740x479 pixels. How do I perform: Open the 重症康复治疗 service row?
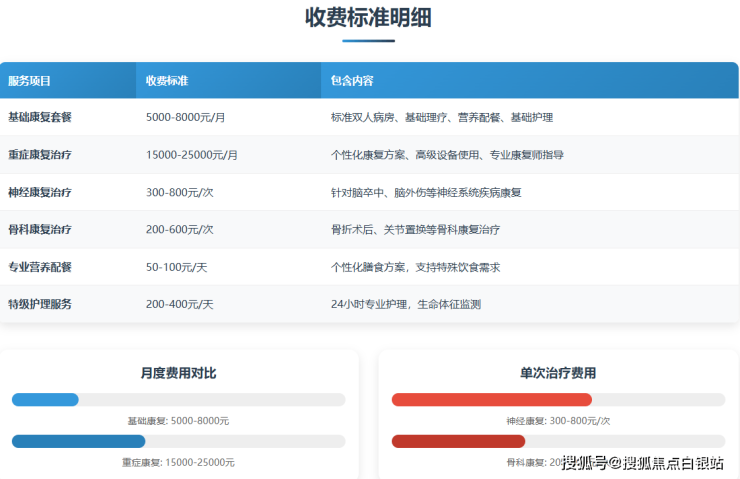[x=40, y=155]
